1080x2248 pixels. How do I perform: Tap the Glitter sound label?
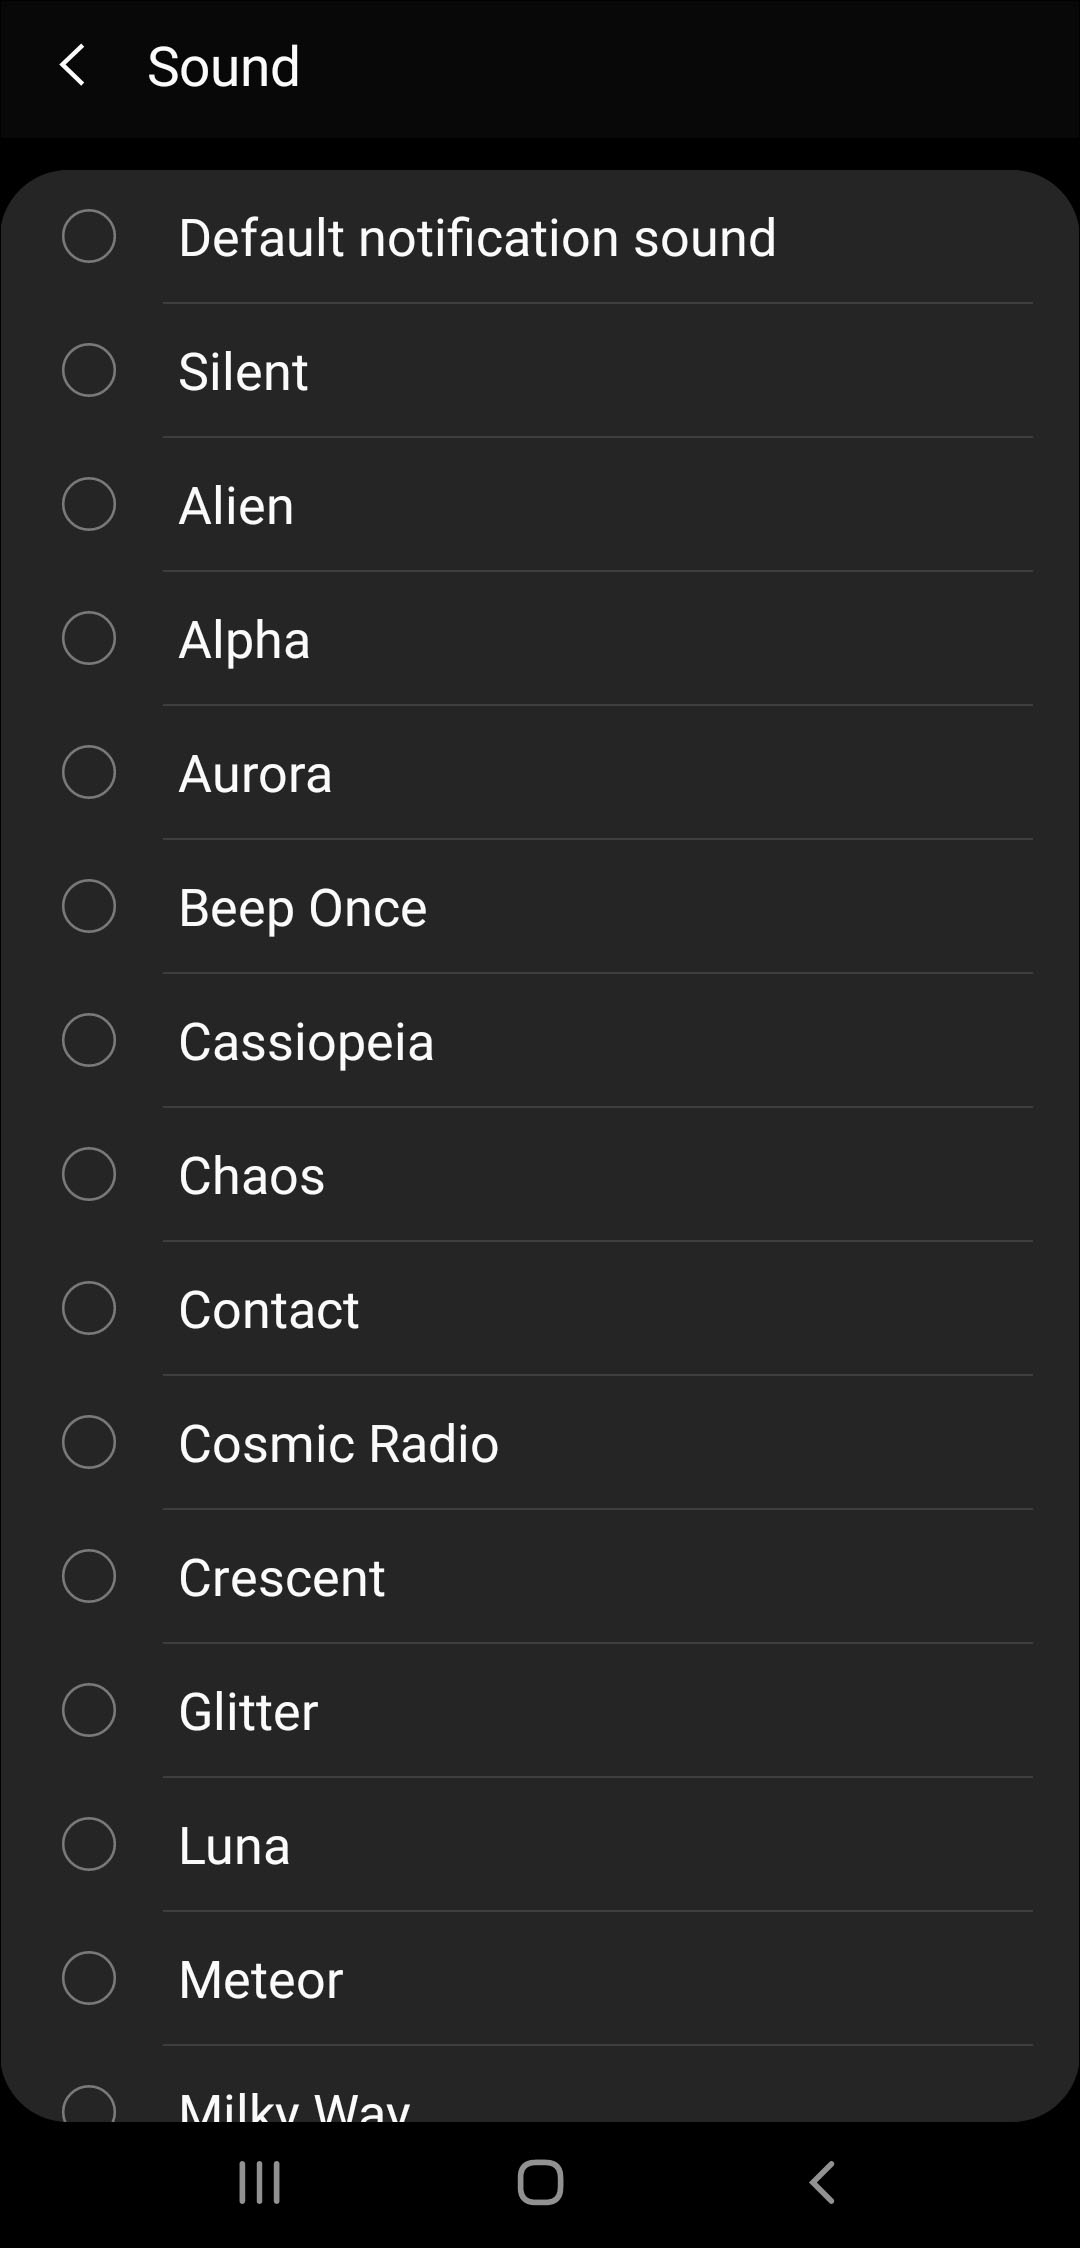pos(248,1711)
